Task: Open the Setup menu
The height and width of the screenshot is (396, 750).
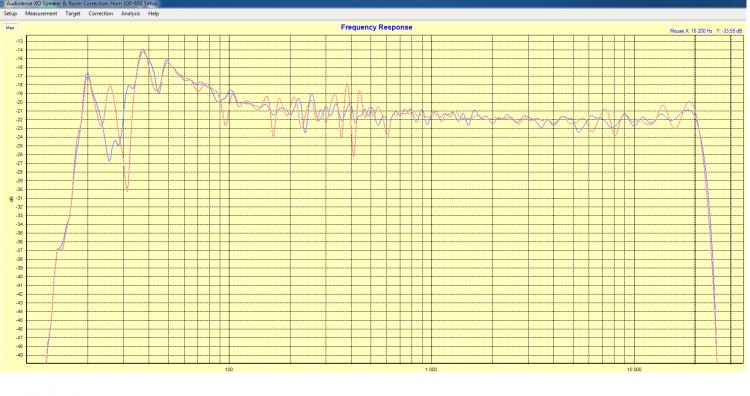Action: point(10,13)
